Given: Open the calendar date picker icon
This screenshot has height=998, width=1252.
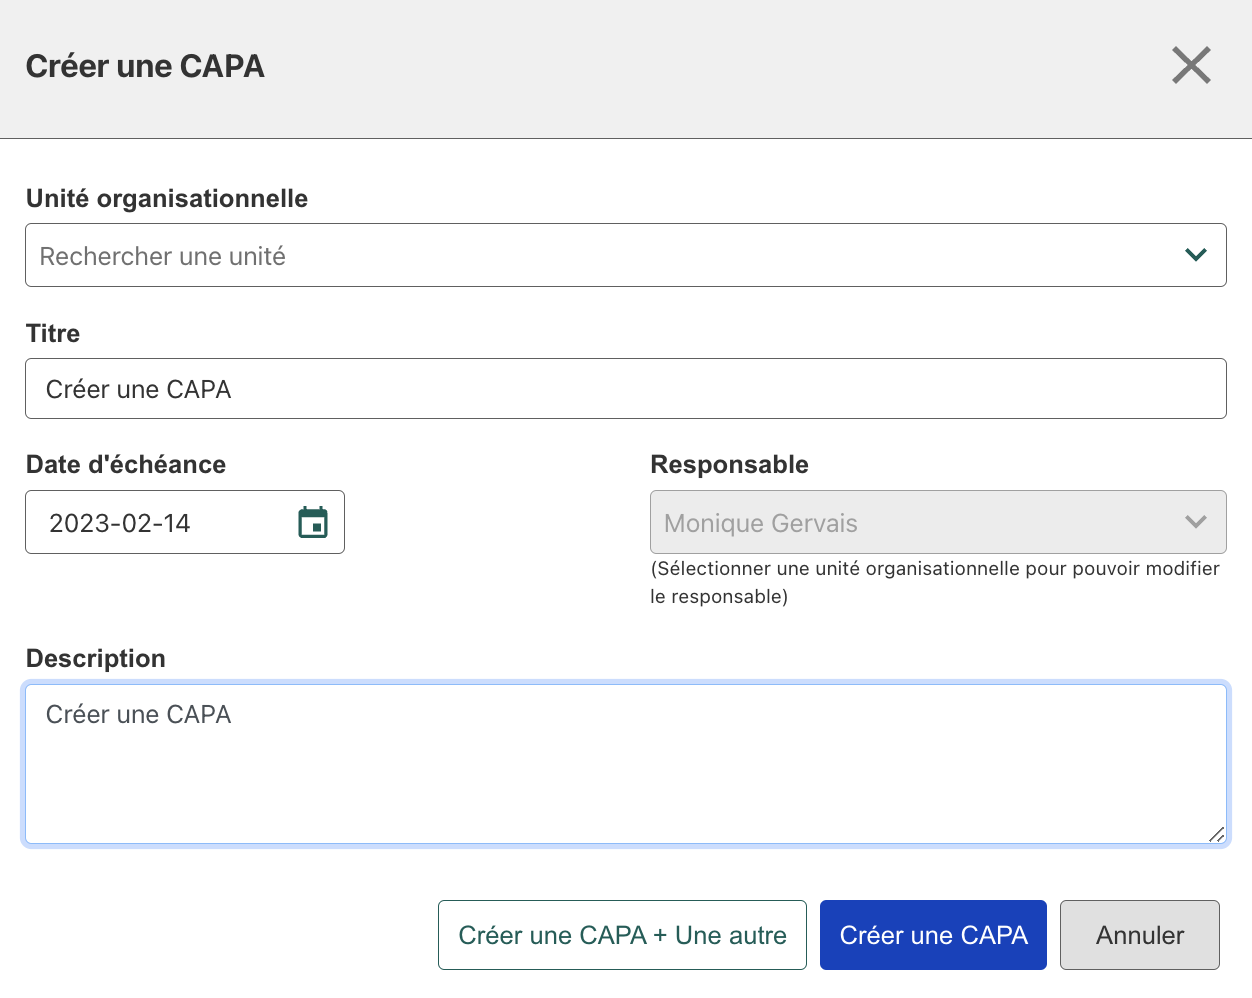Looking at the screenshot, I should (313, 522).
